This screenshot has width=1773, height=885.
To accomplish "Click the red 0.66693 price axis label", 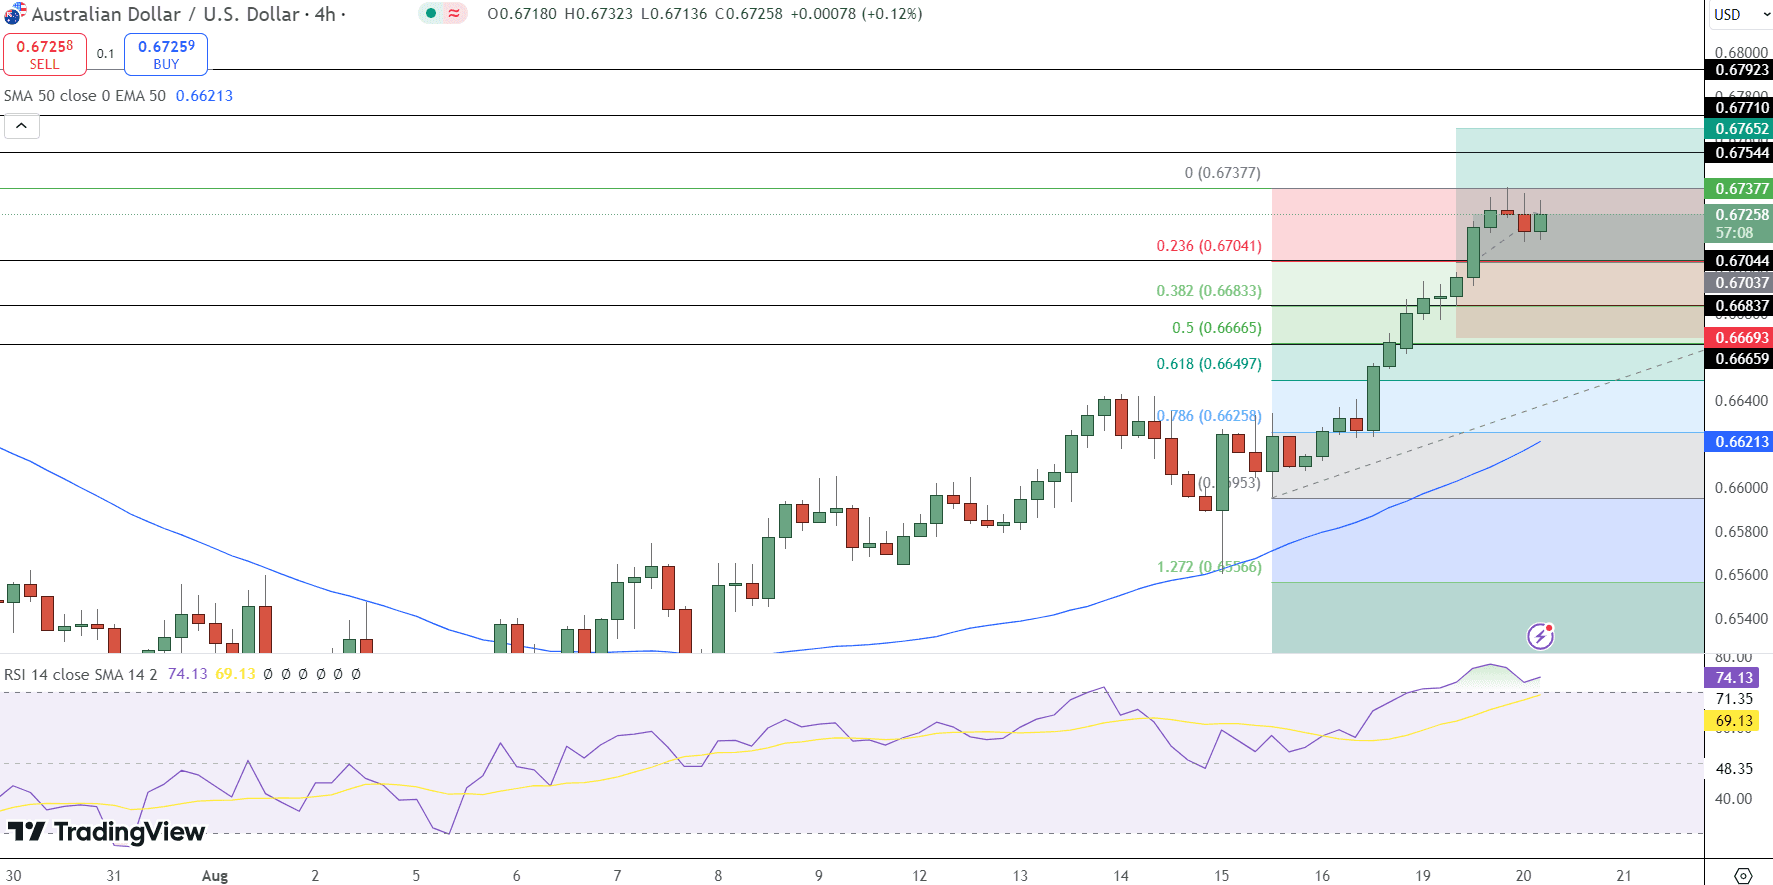I will pos(1739,338).
